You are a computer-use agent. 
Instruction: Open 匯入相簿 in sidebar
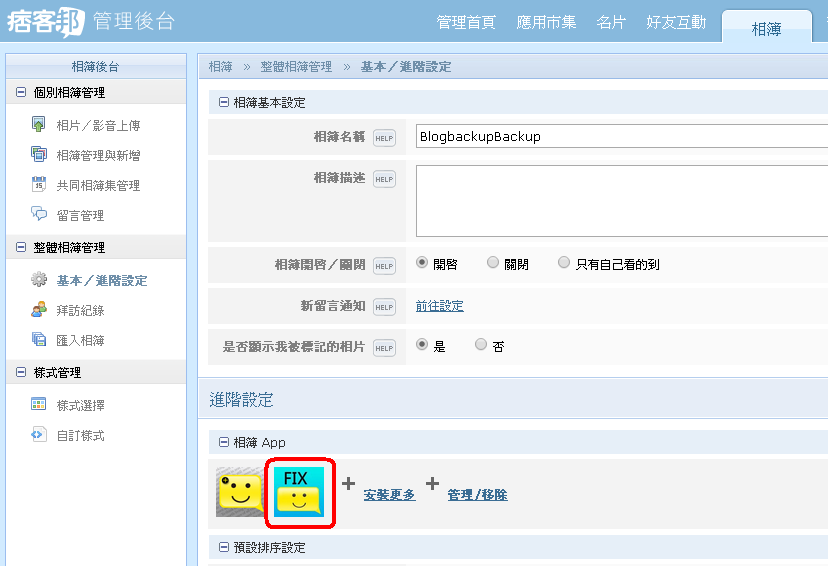[80, 341]
